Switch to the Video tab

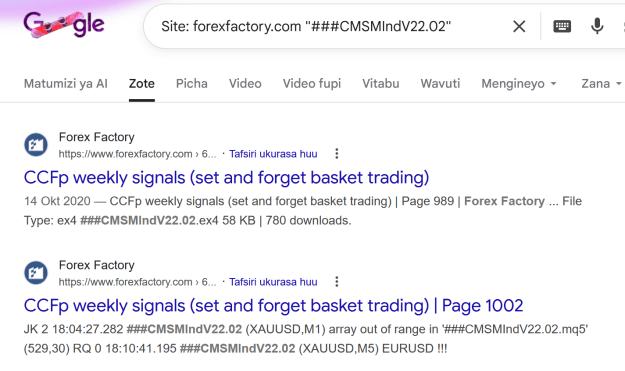[245, 84]
